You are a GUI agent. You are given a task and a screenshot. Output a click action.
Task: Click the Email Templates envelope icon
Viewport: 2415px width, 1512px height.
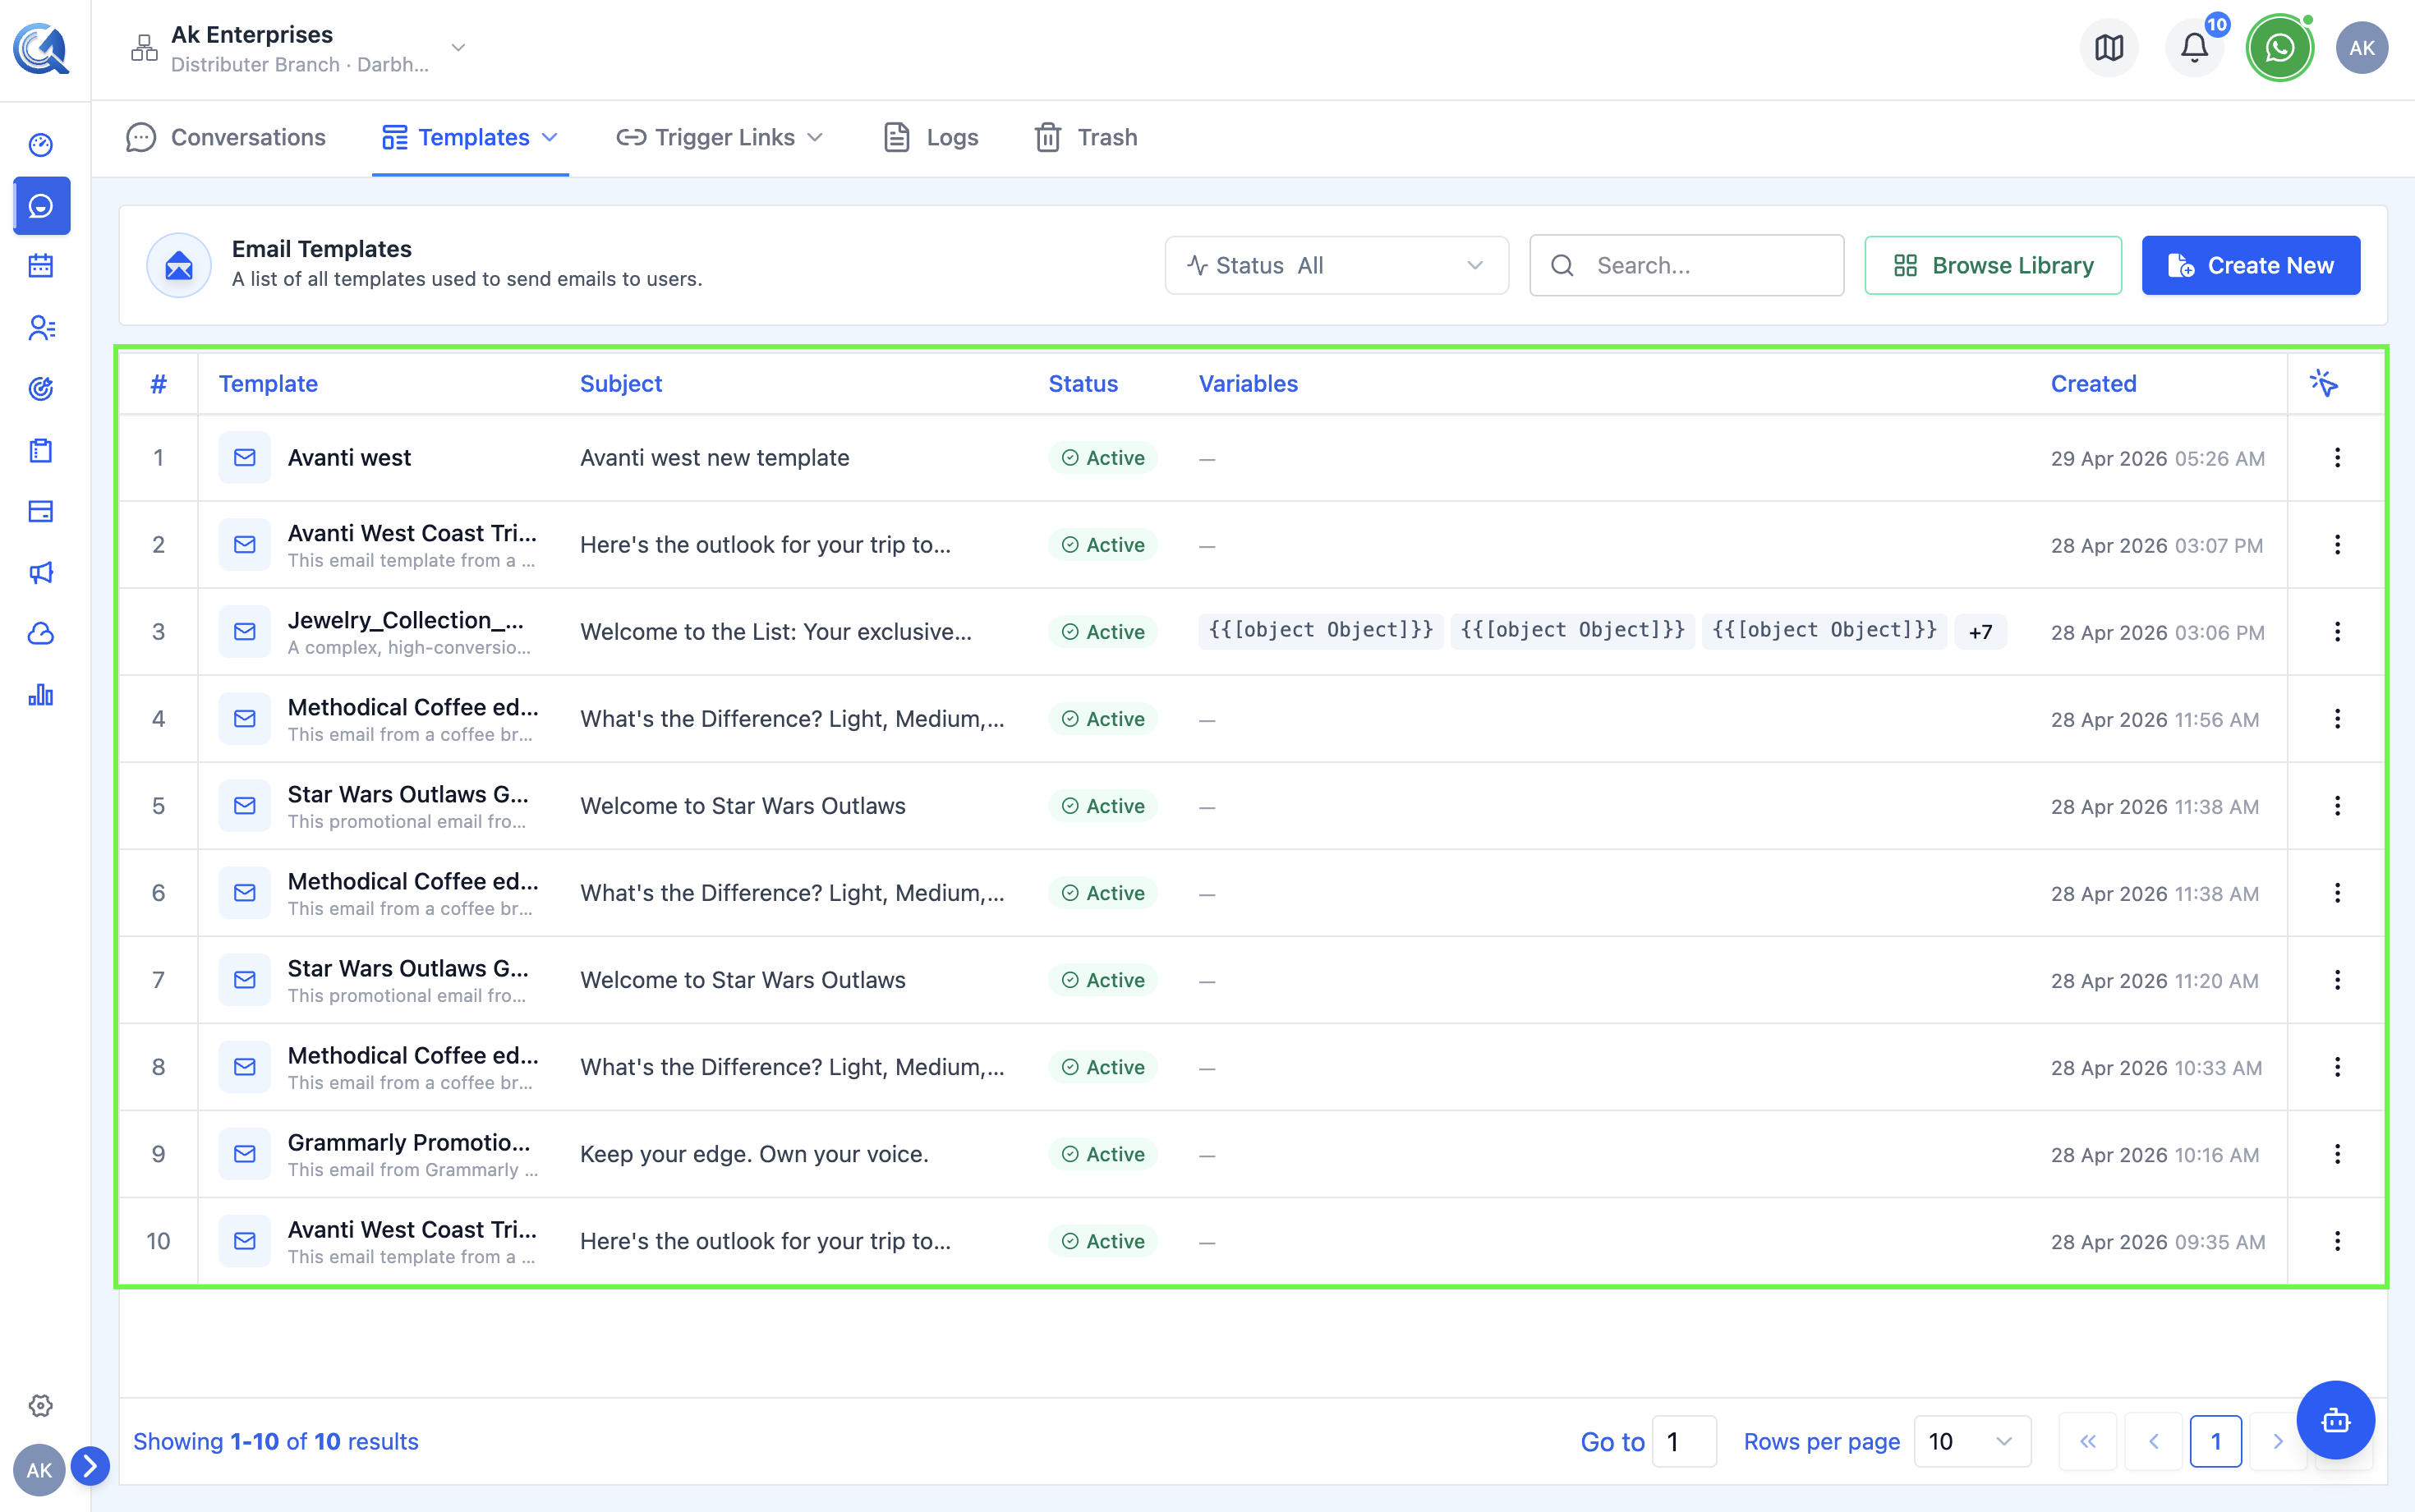(x=178, y=265)
